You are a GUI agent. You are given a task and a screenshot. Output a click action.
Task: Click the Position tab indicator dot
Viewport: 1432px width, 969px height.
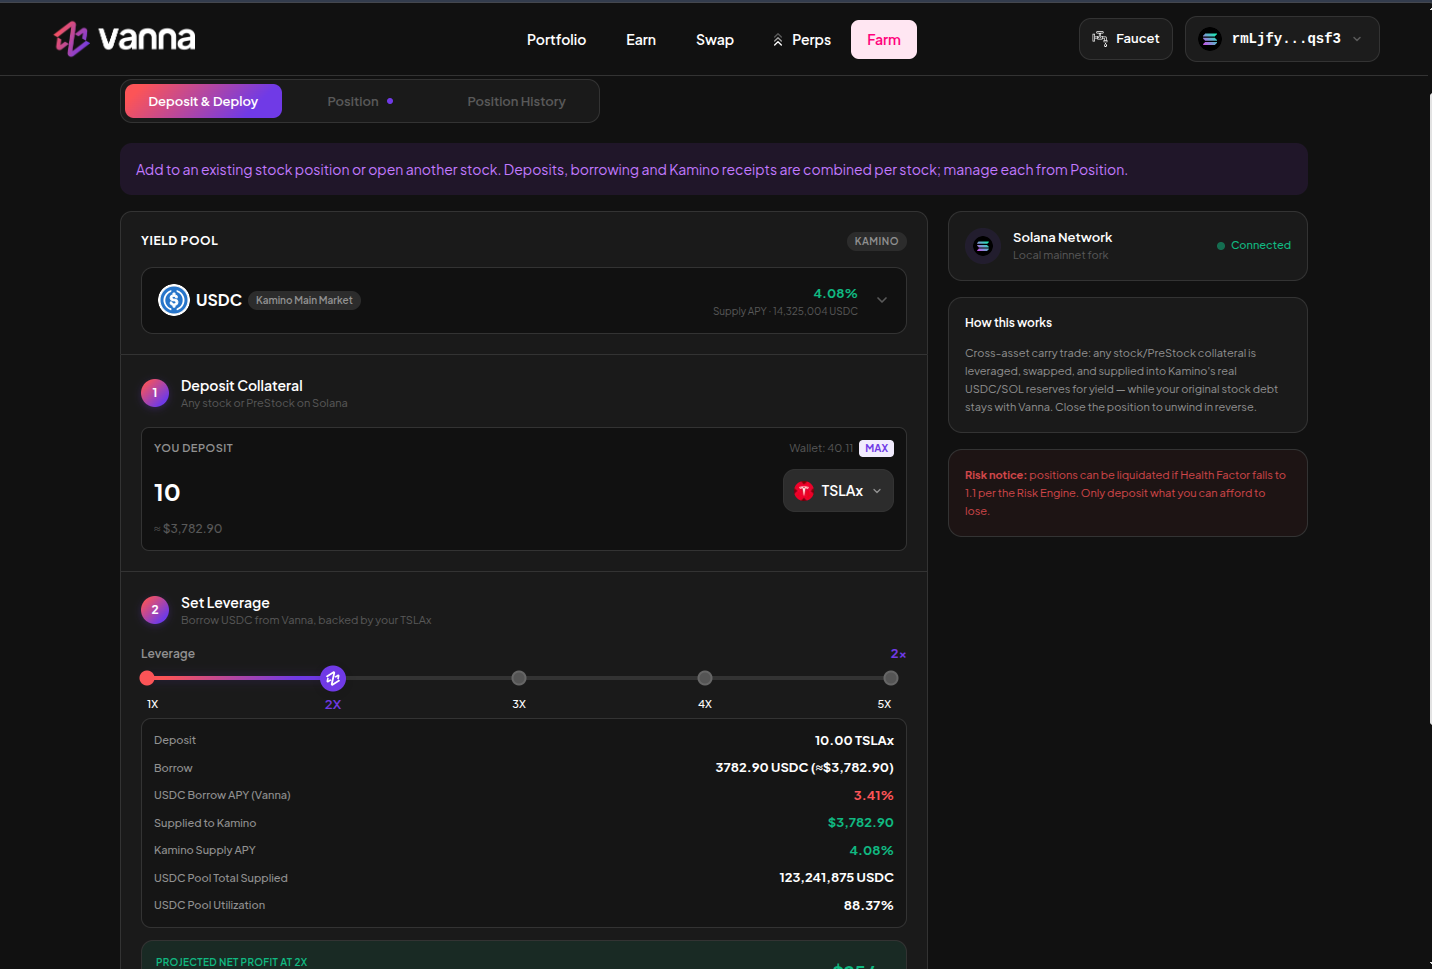[x=390, y=101]
